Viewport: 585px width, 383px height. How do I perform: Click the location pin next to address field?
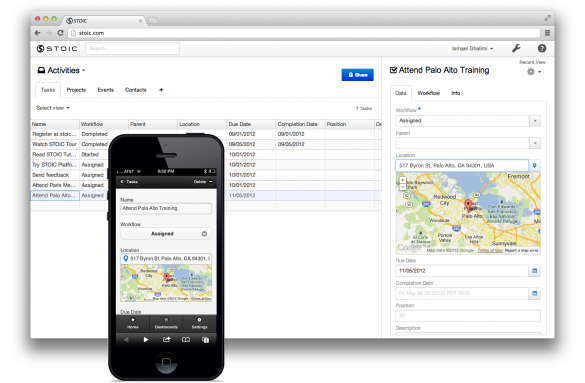534,165
